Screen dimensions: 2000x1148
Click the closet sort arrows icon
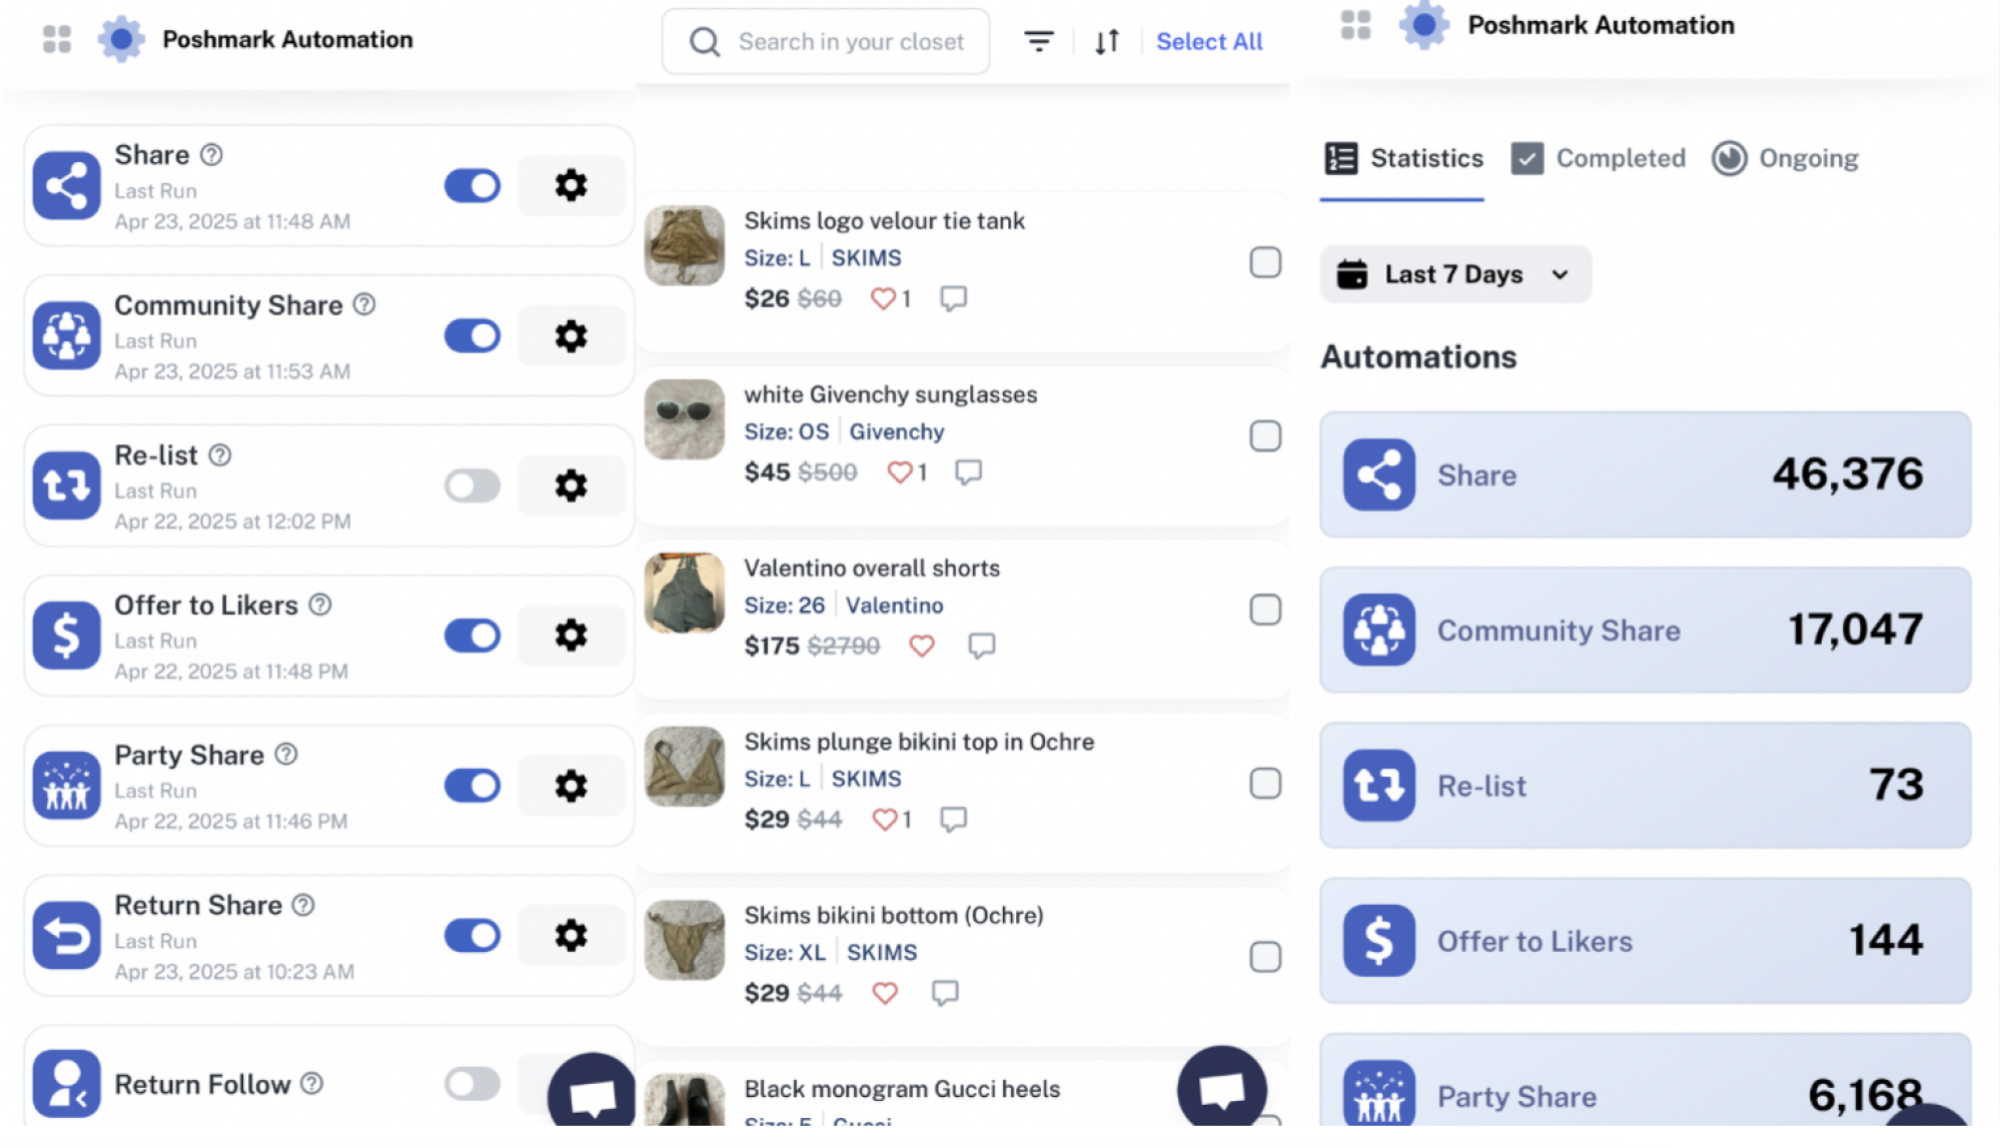(1107, 41)
